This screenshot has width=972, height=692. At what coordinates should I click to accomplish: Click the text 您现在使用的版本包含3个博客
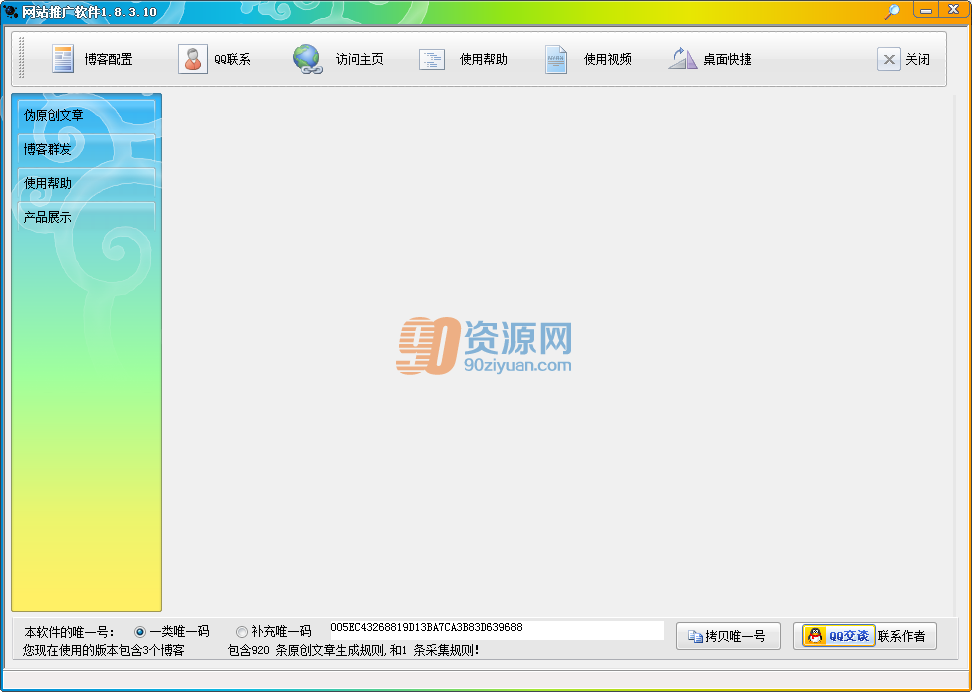pos(104,650)
